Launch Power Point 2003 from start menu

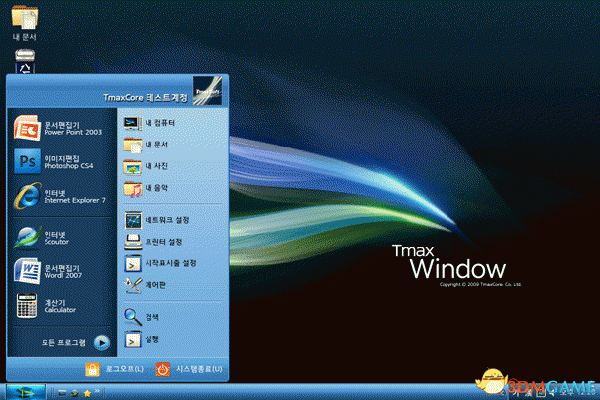click(58, 128)
